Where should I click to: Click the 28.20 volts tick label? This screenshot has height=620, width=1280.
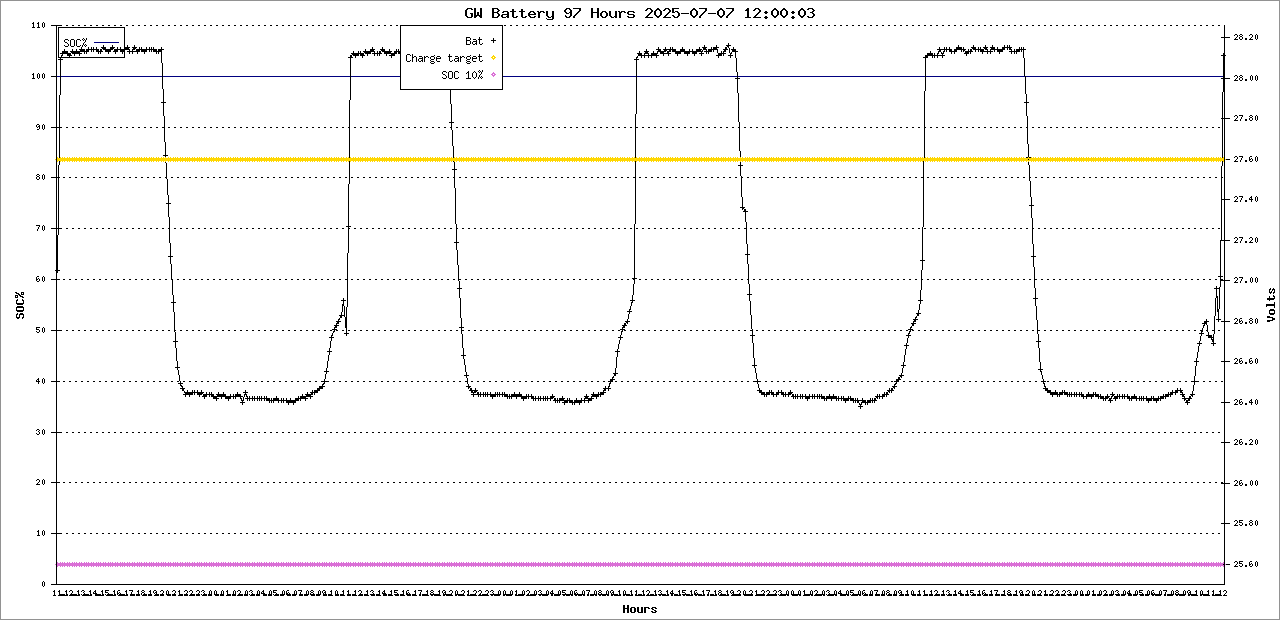[x=1245, y=37]
